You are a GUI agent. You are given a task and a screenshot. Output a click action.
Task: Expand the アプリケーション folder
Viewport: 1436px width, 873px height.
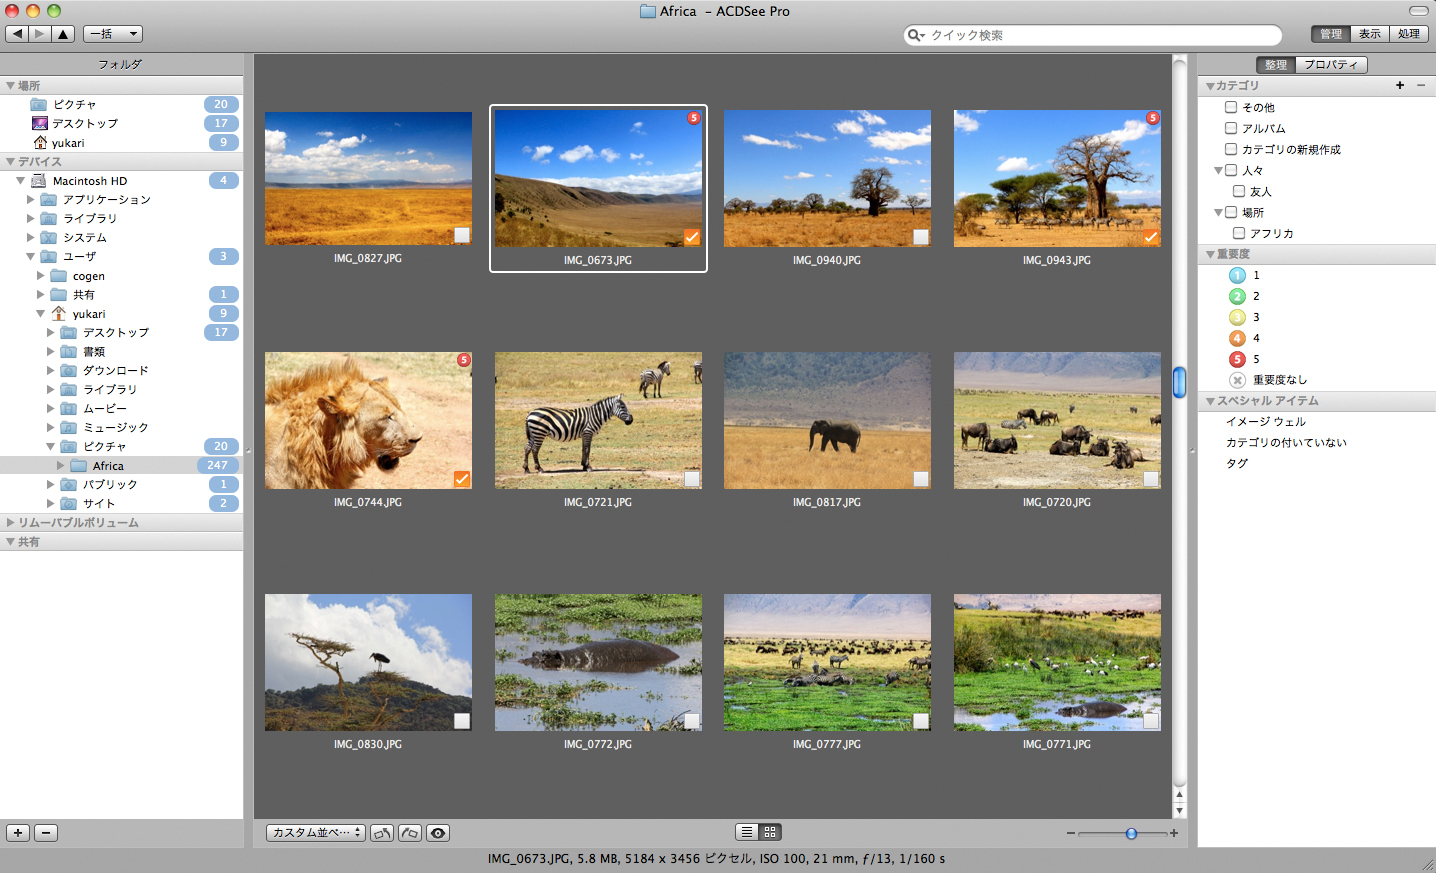(30, 200)
